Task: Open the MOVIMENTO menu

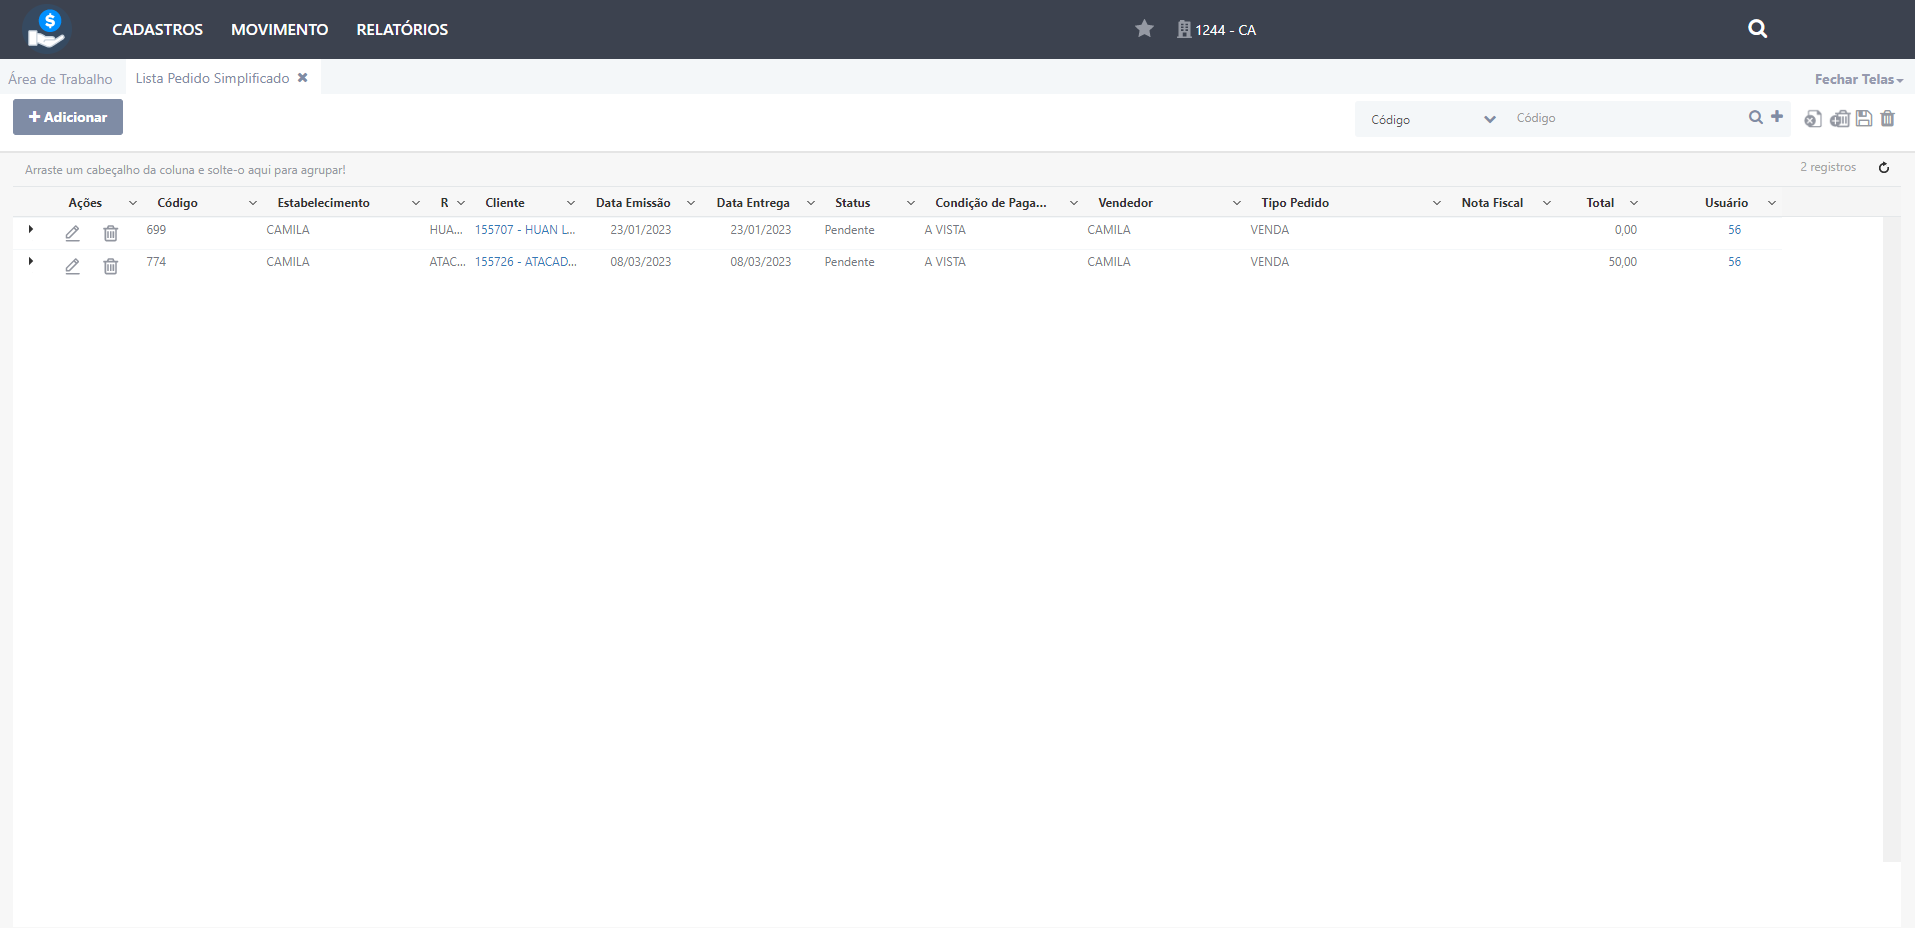Action: [279, 29]
